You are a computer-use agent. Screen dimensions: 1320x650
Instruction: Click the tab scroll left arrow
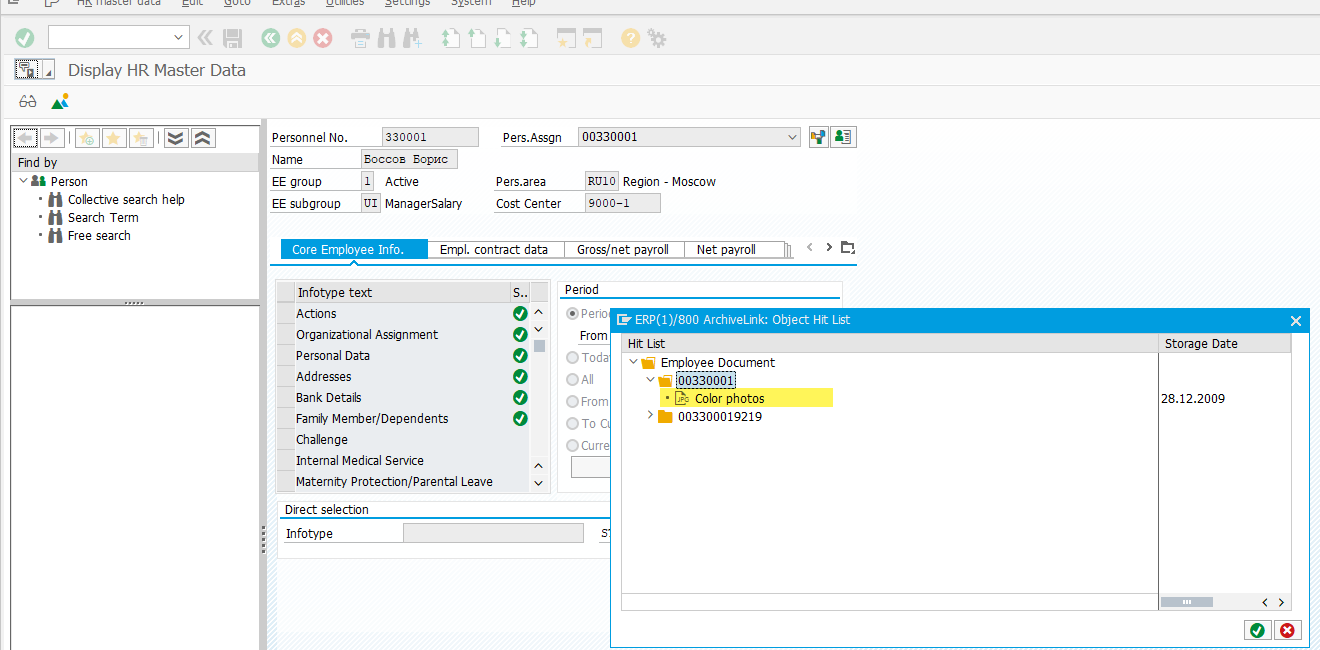pos(810,247)
